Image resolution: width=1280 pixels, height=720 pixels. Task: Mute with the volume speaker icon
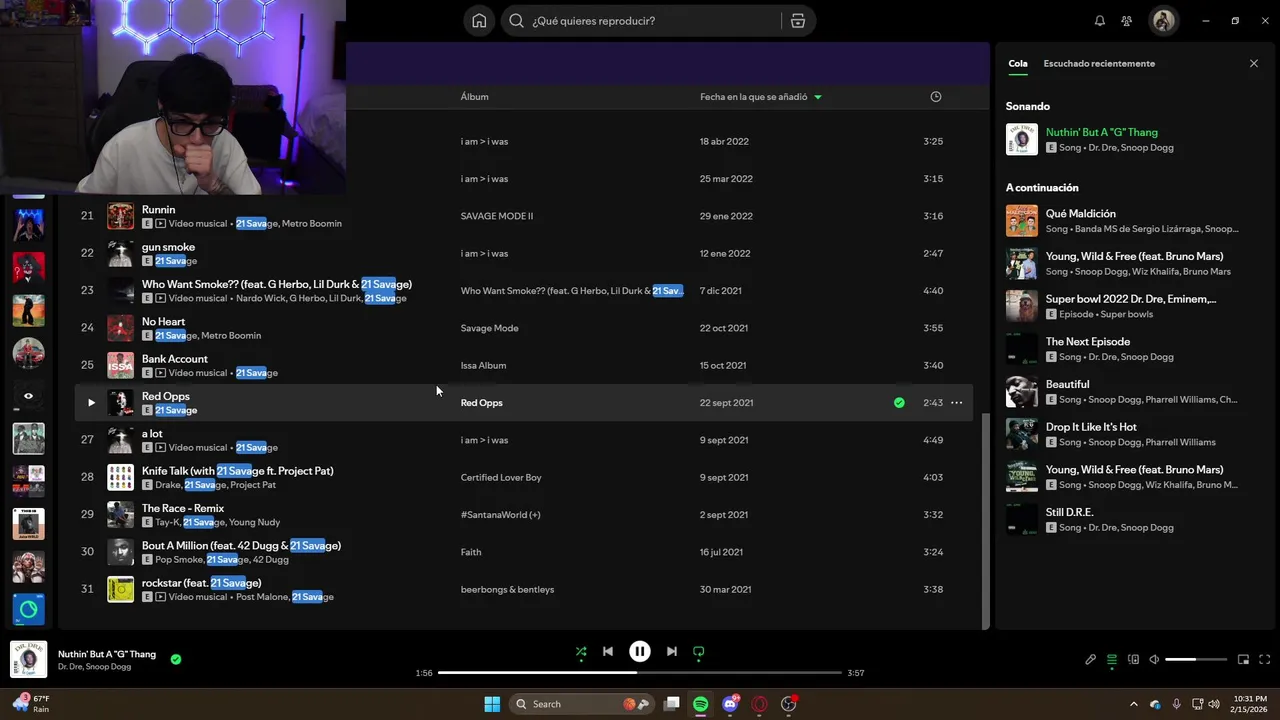coord(1154,659)
